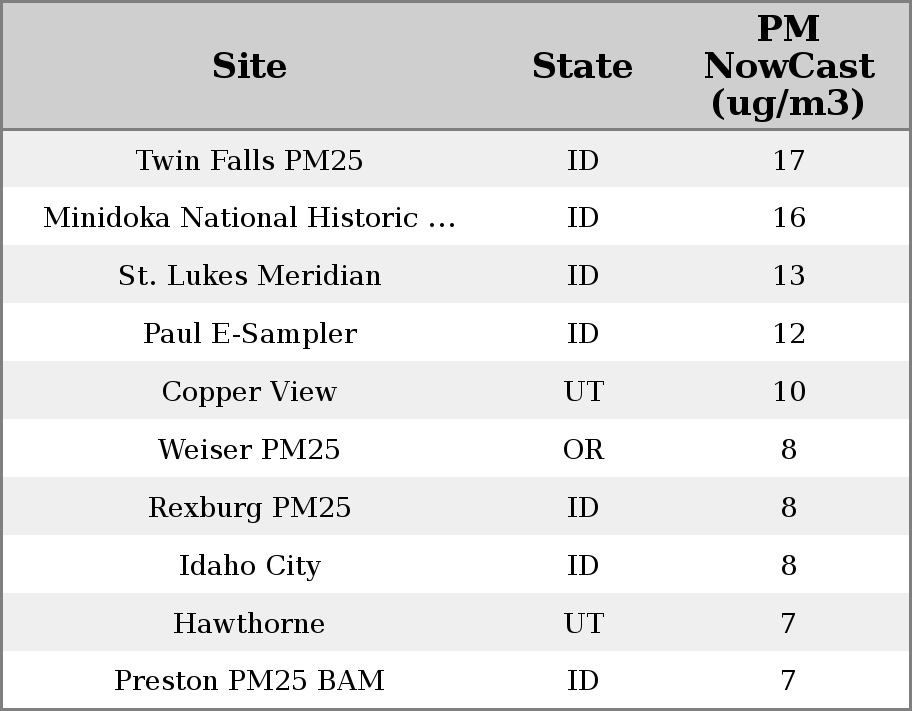Select the Idaho City row
This screenshot has height=711, width=912.
[x=249, y=566]
